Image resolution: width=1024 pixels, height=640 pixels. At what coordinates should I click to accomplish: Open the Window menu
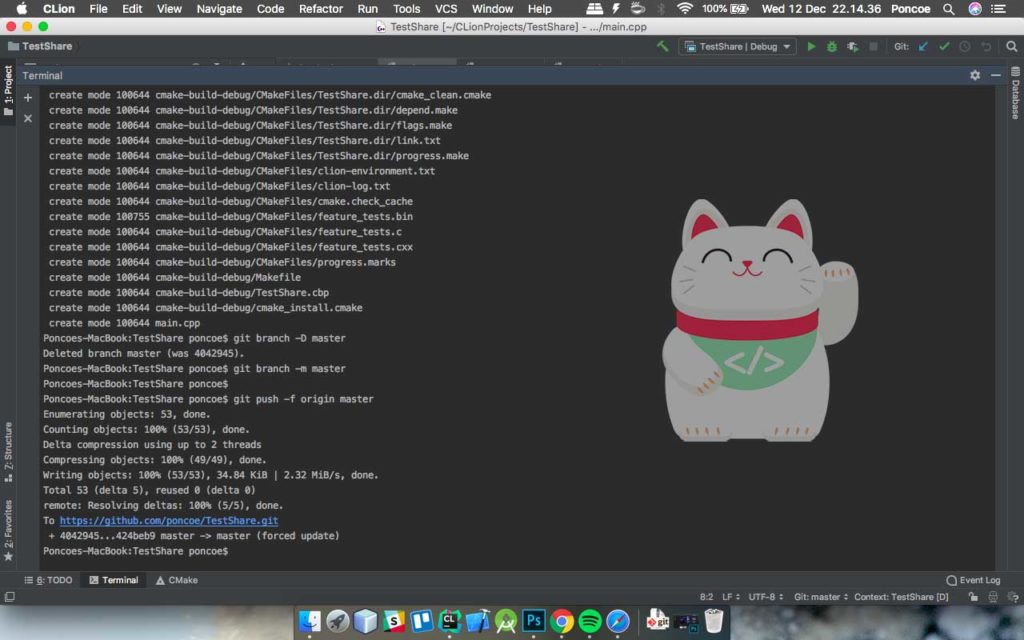tap(492, 9)
